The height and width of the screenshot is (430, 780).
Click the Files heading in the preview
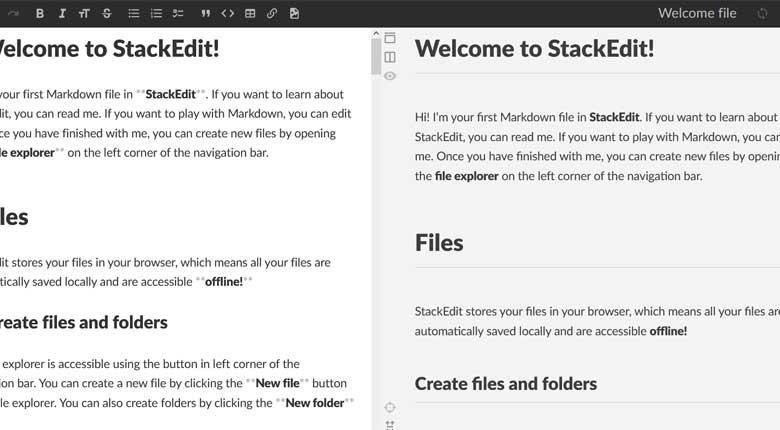439,243
